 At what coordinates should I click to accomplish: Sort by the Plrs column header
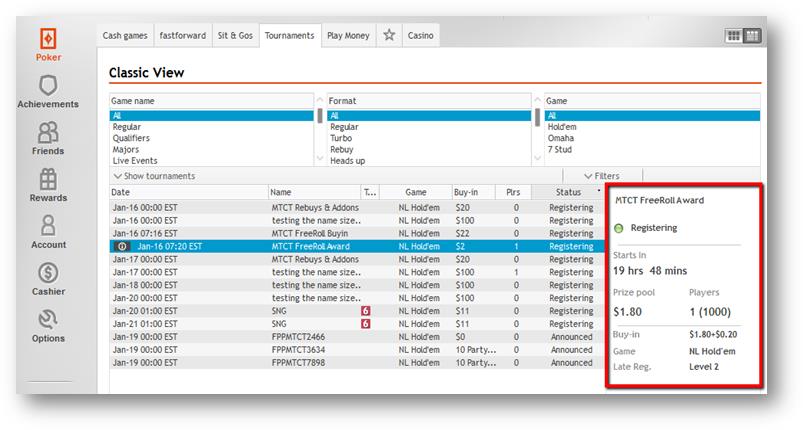point(513,192)
